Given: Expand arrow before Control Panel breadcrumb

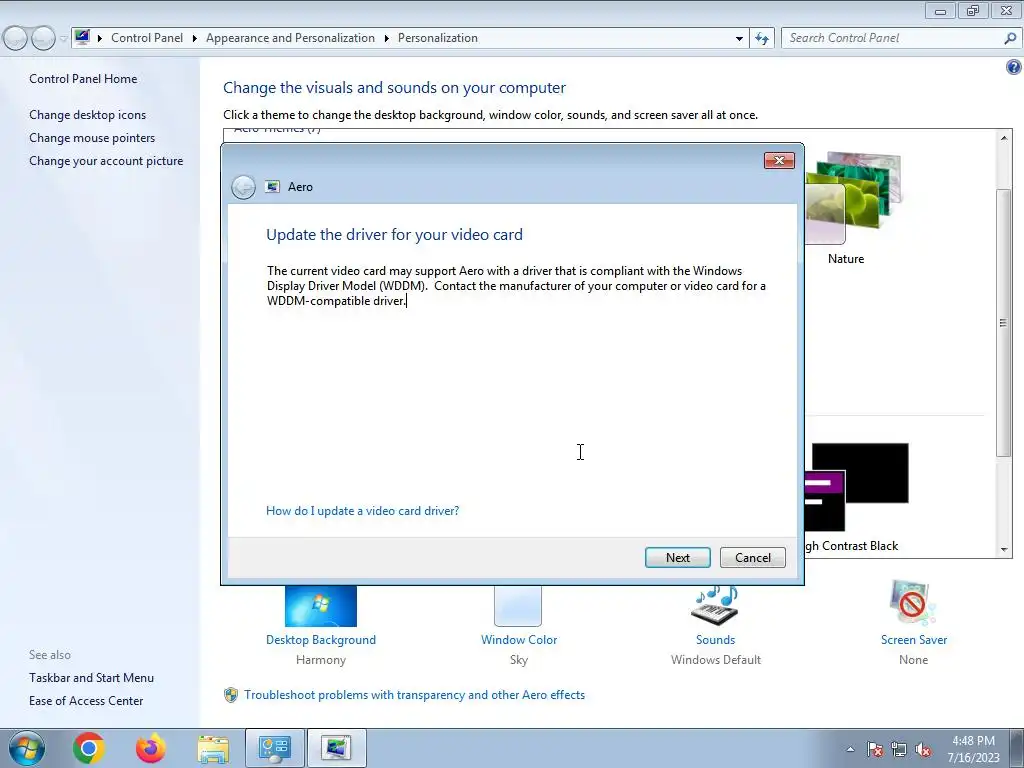Looking at the screenshot, I should [x=100, y=39].
